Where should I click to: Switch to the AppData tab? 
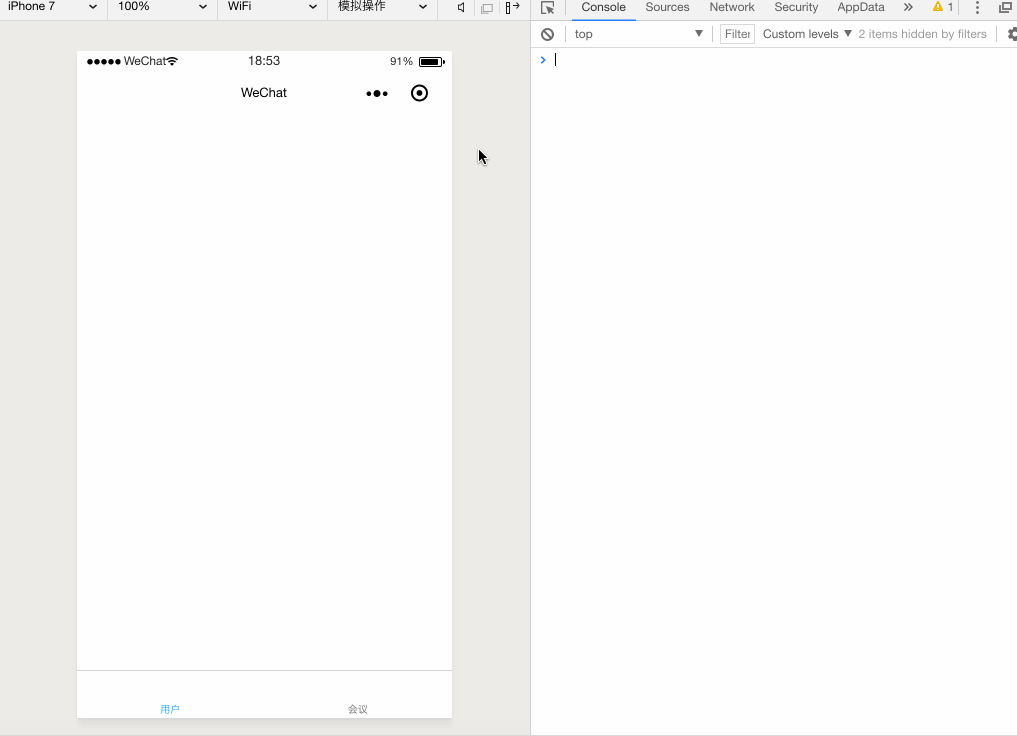click(x=861, y=8)
